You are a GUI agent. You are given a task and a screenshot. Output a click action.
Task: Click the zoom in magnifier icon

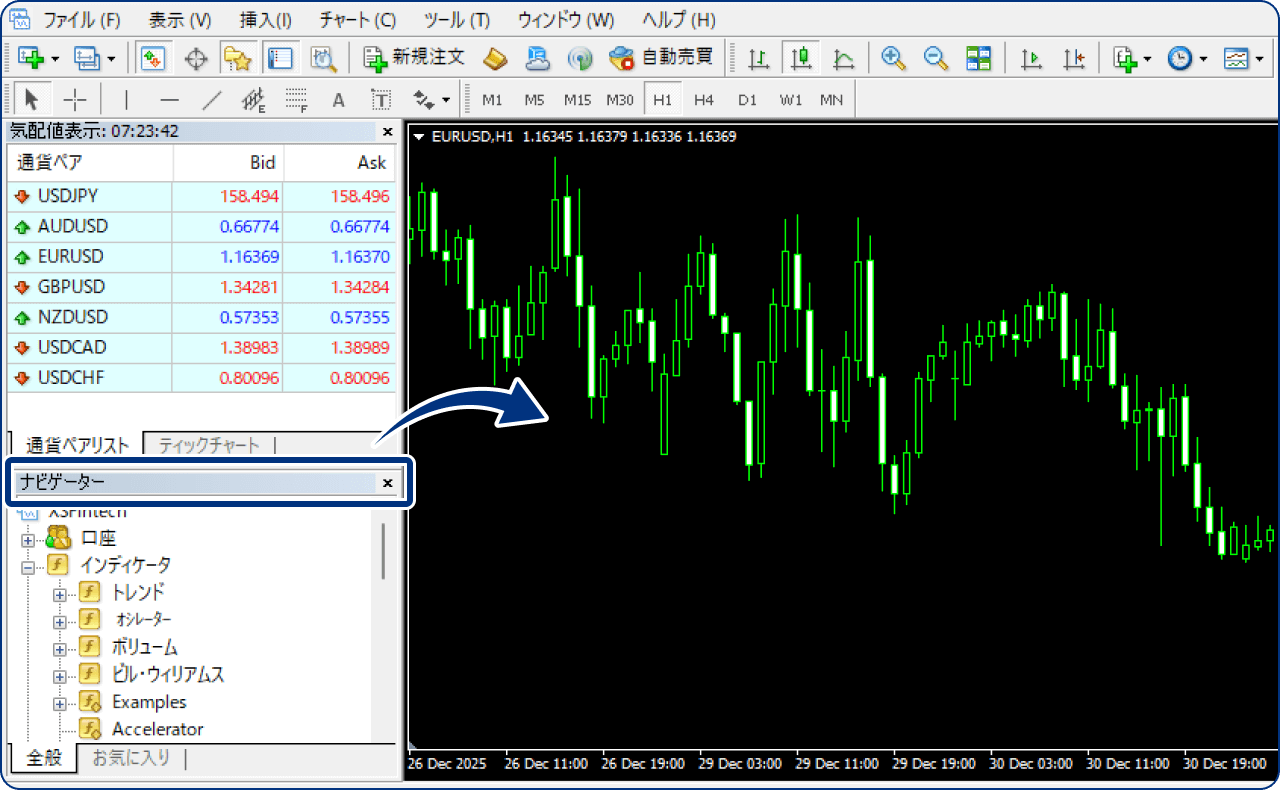[893, 59]
